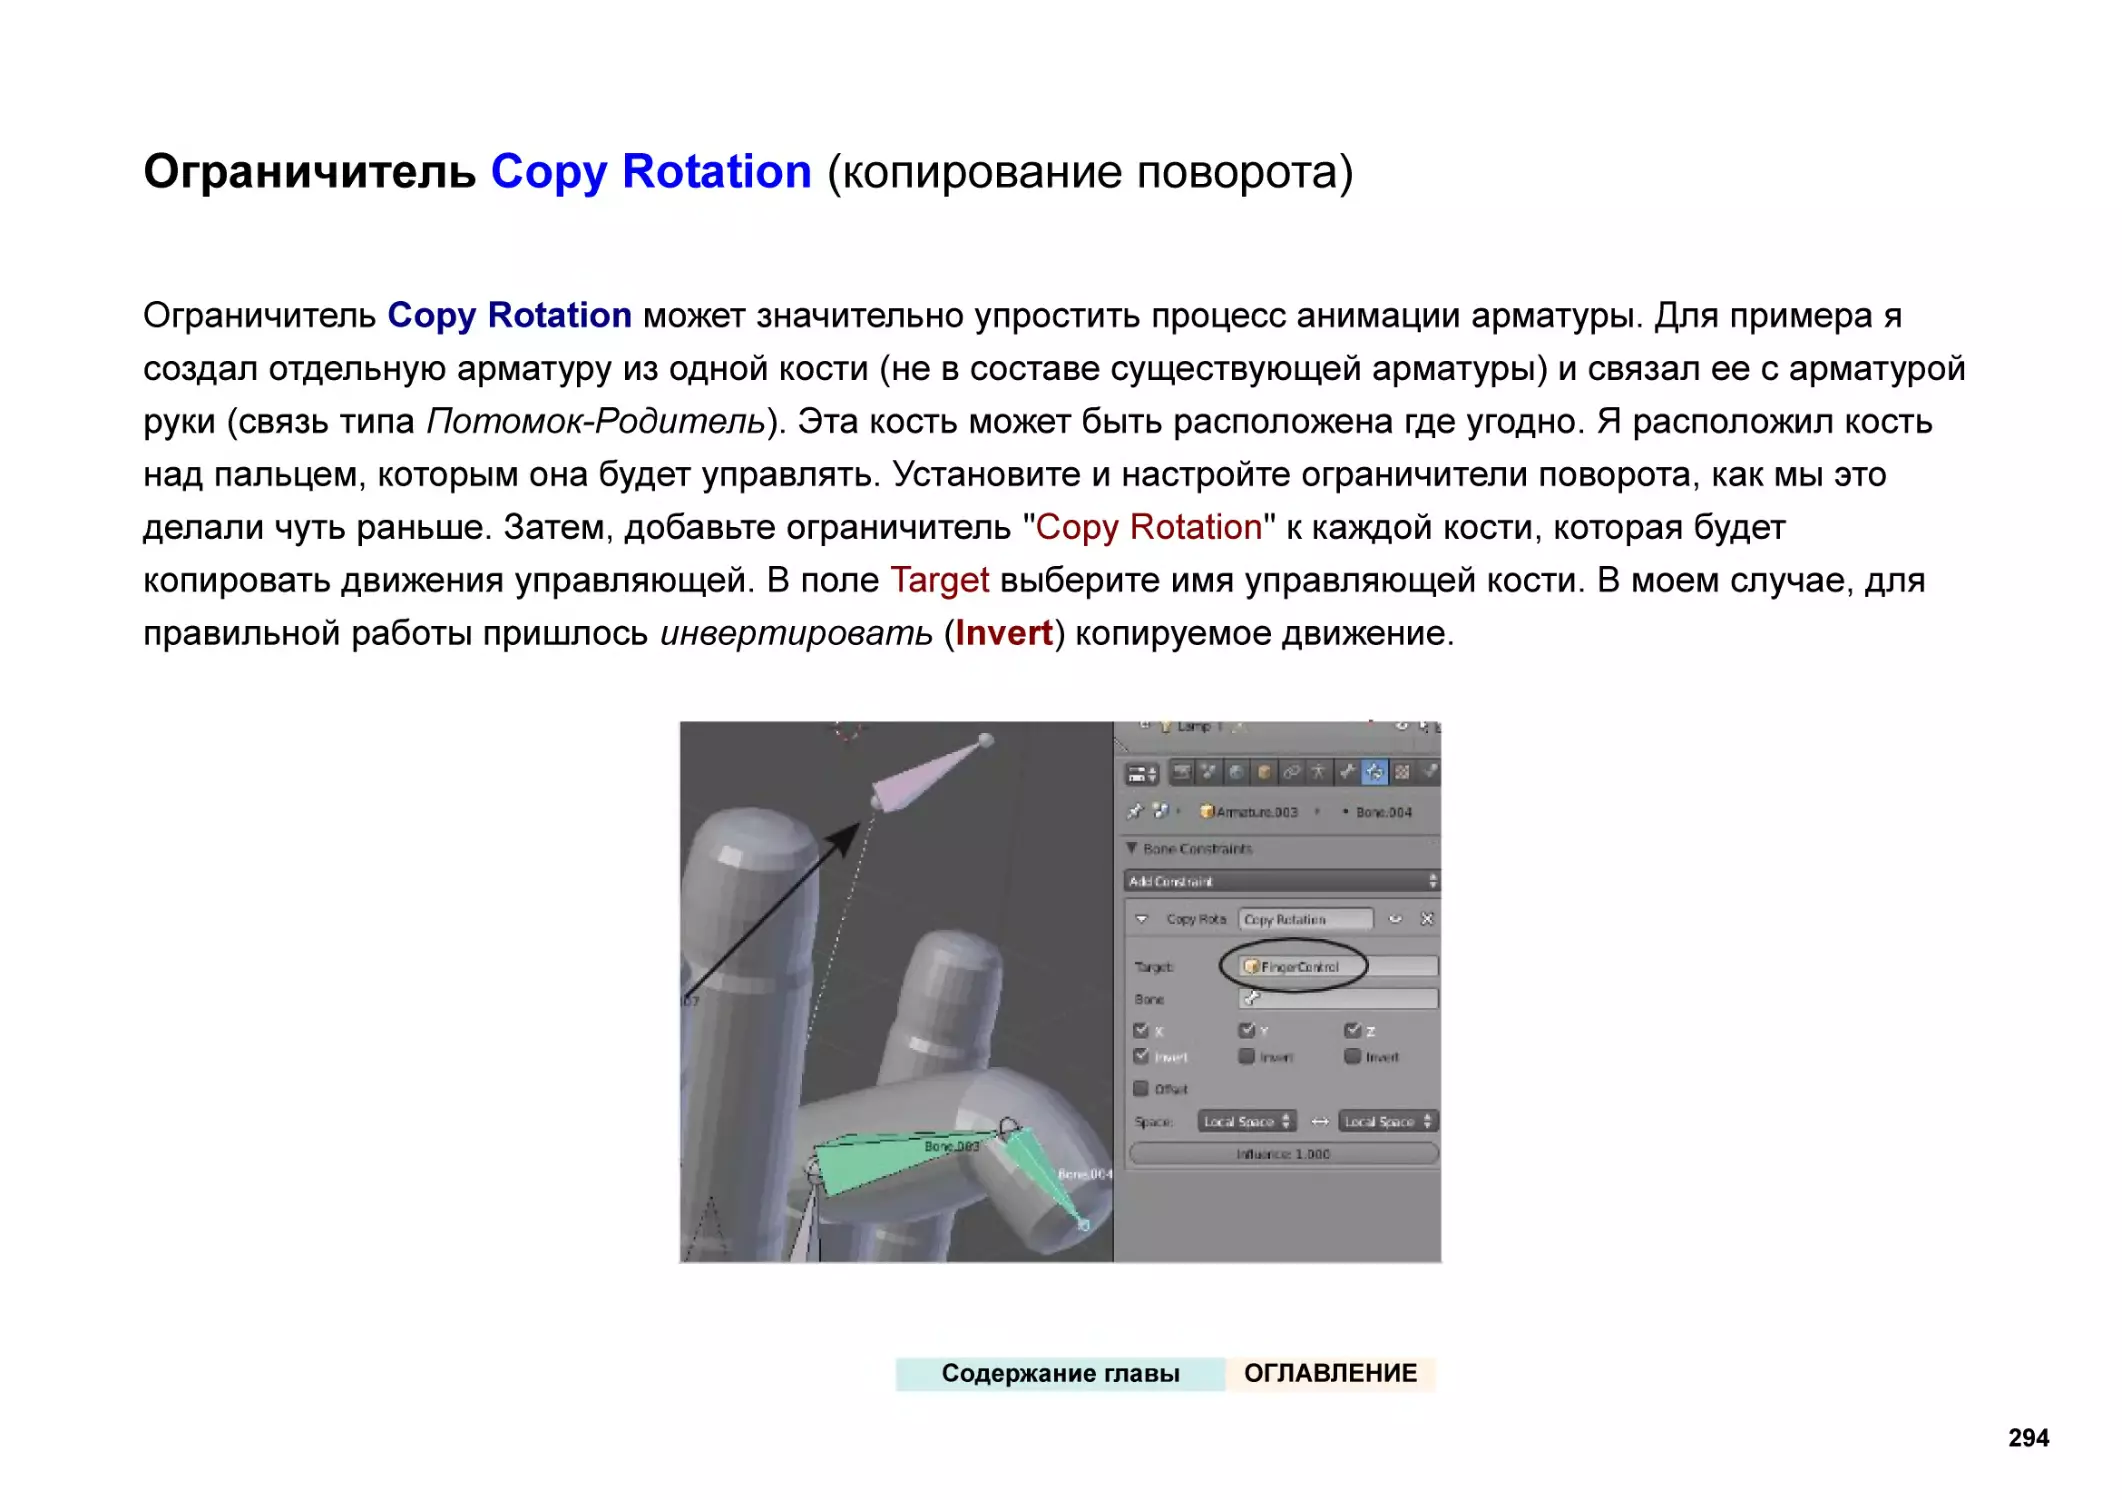Click the empty Bone field below Target
The height and width of the screenshot is (1500, 2122).
(1339, 998)
